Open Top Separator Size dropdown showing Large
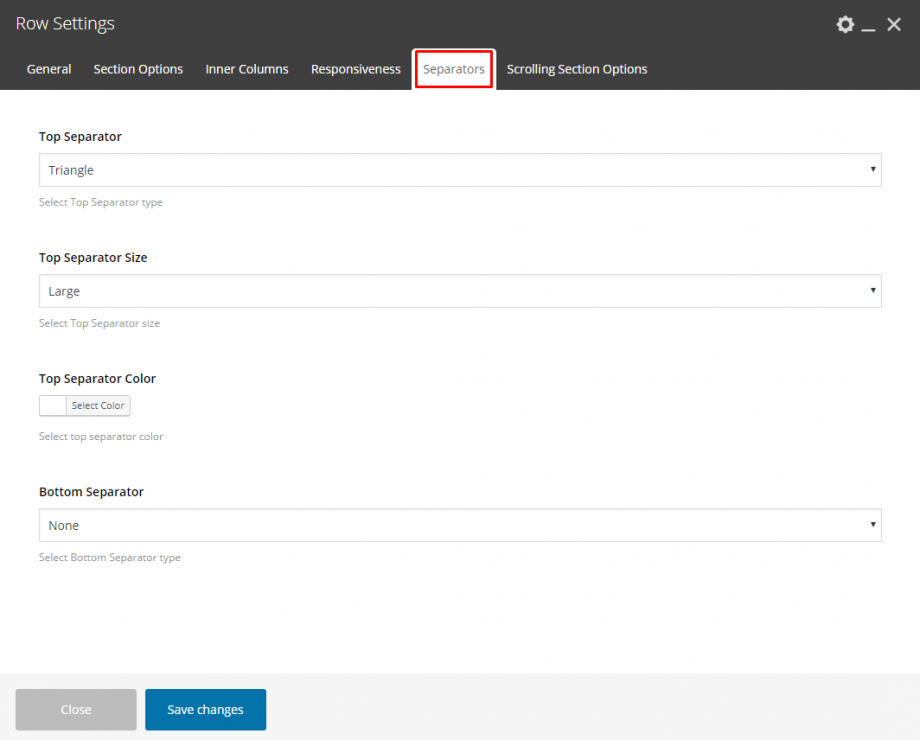This screenshot has height=740, width=920. coord(460,291)
